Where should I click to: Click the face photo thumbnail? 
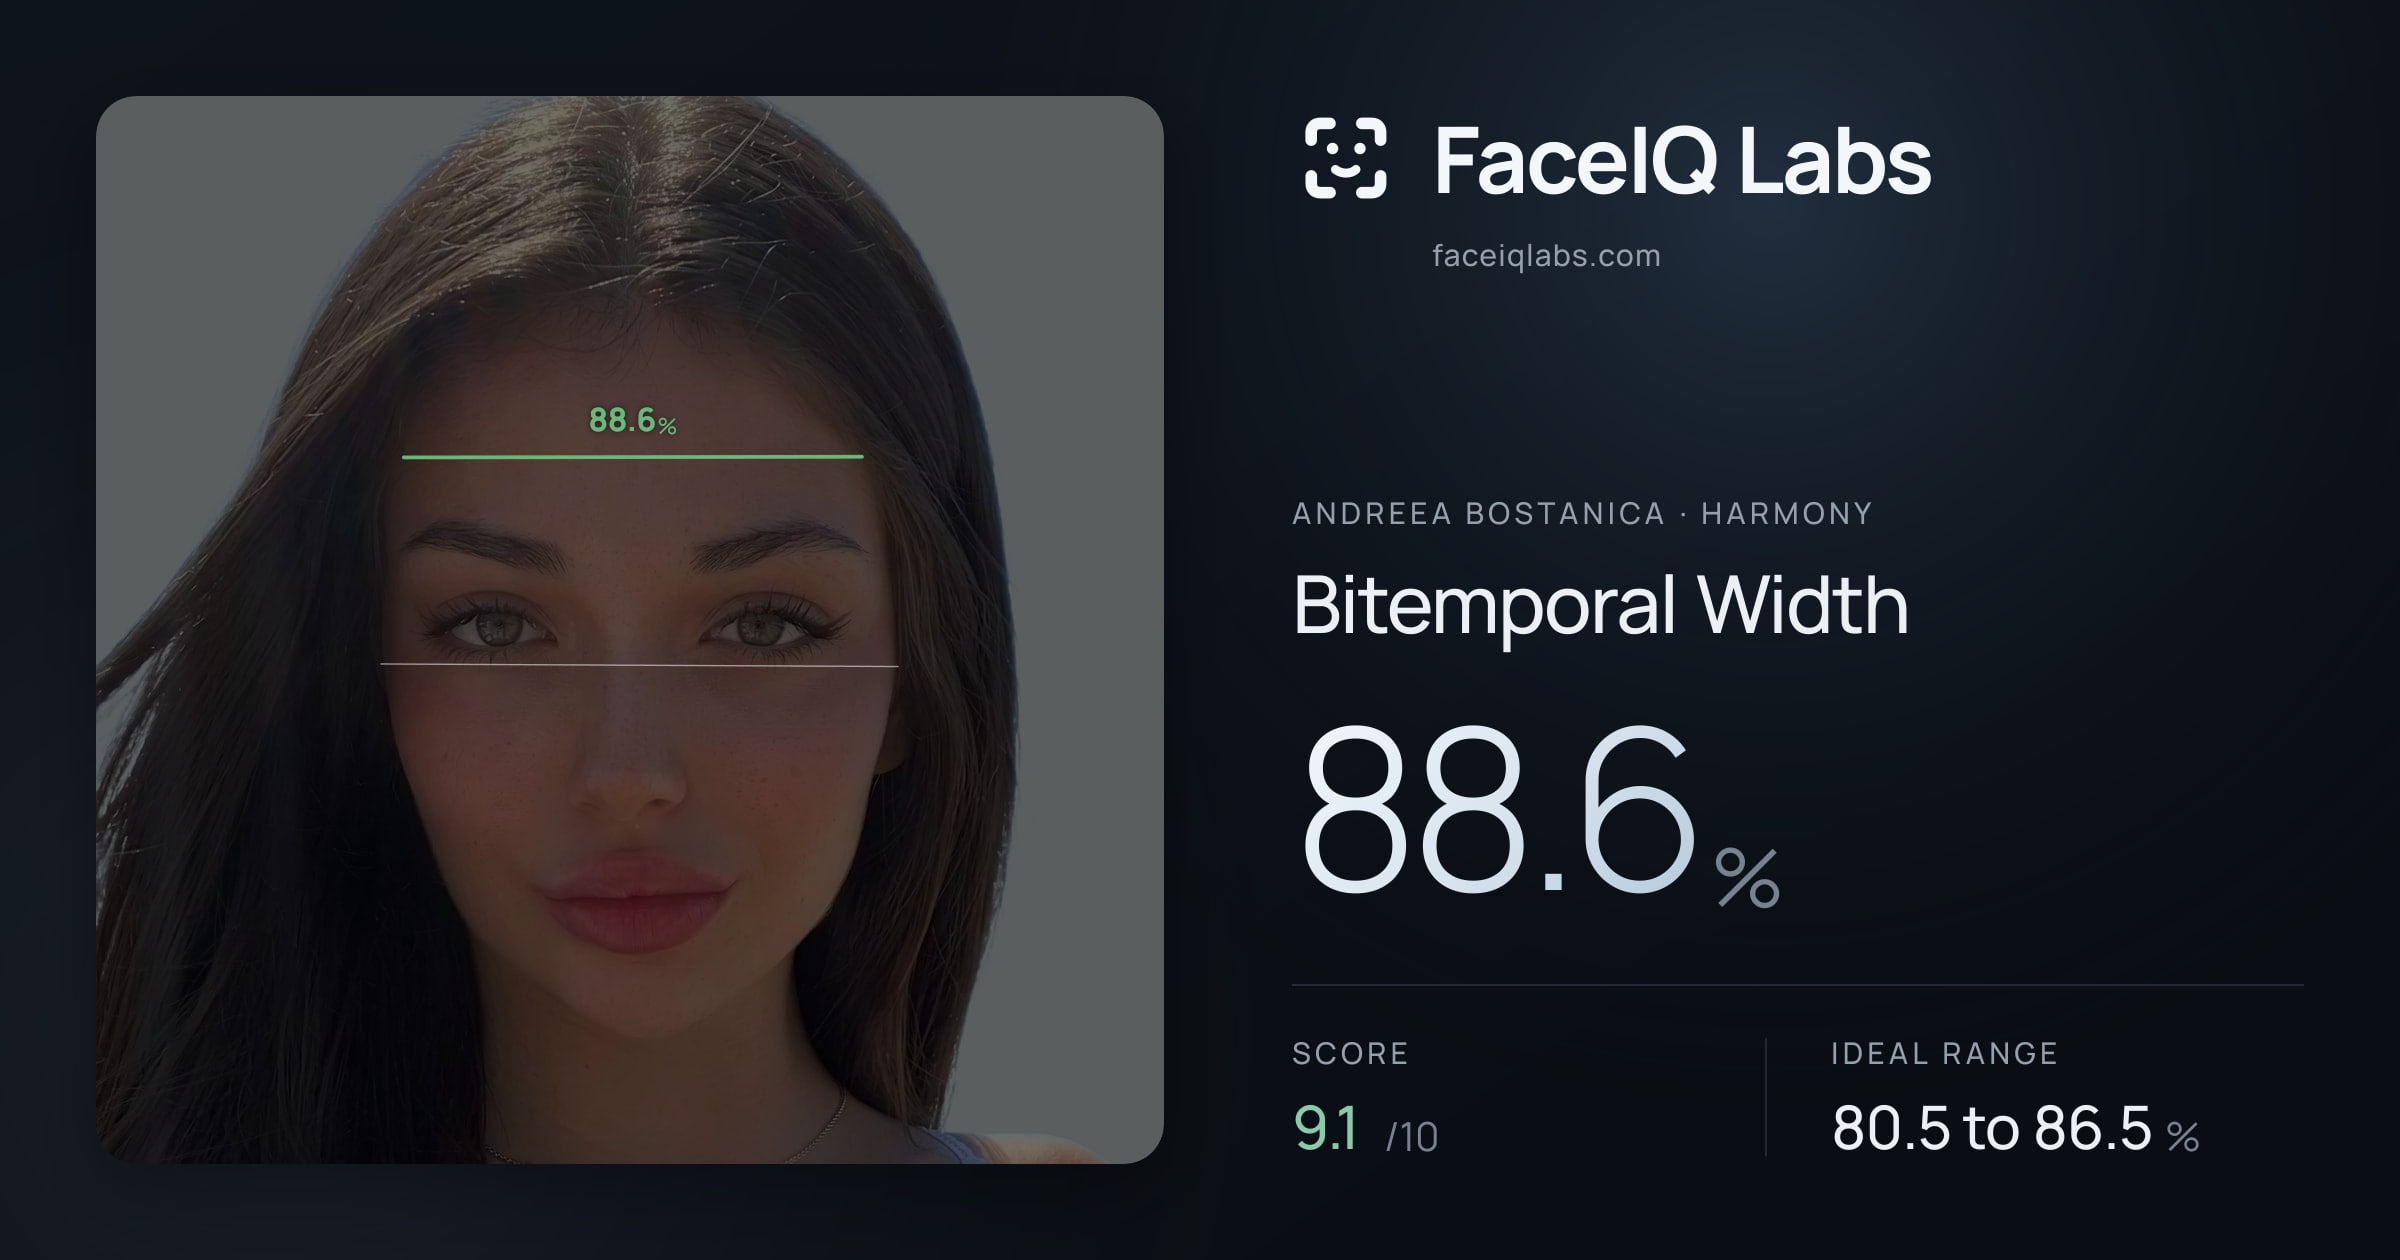point(630,630)
